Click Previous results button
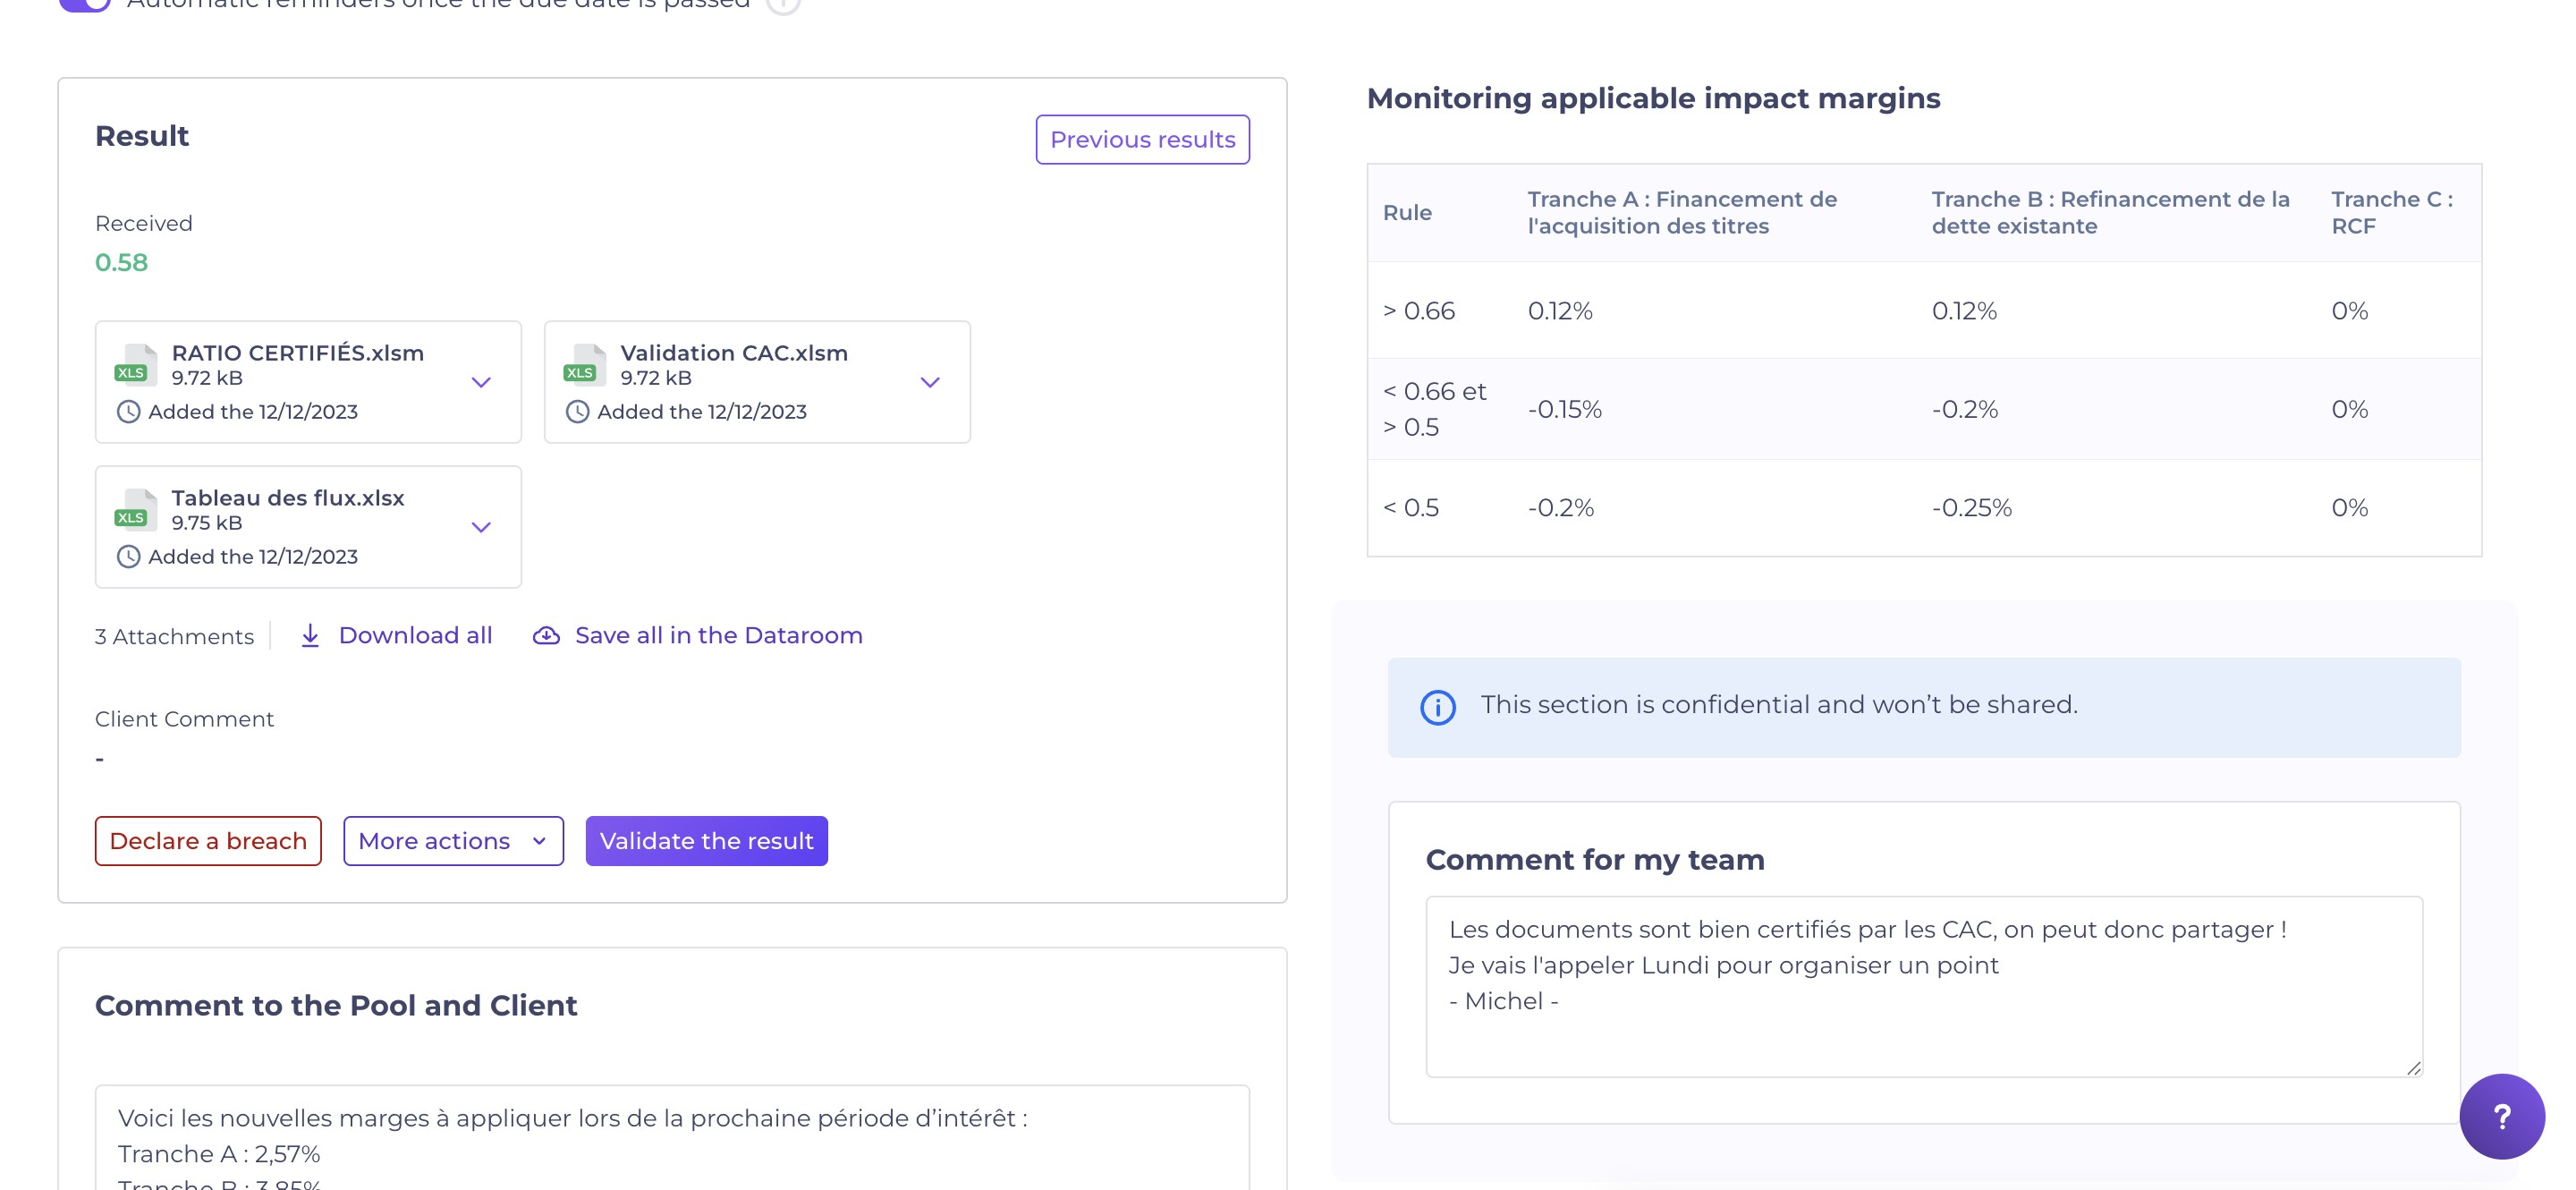 tap(1142, 140)
